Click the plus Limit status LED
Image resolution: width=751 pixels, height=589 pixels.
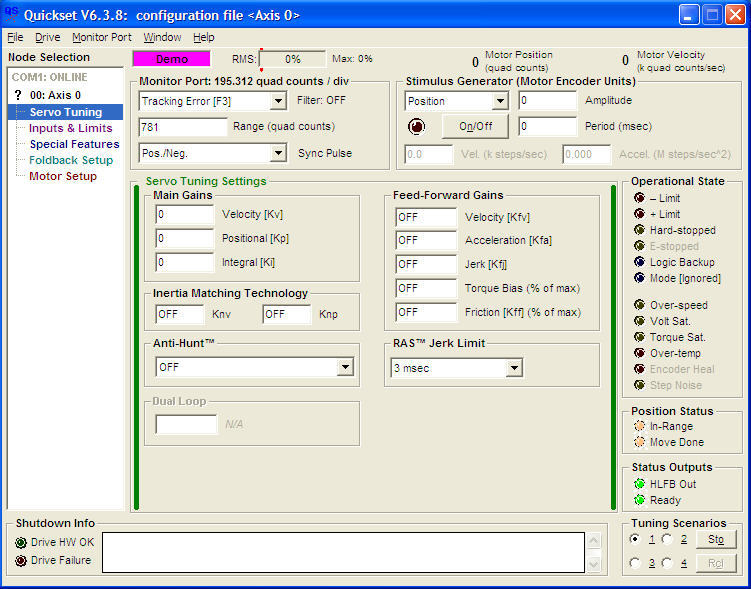click(x=639, y=214)
